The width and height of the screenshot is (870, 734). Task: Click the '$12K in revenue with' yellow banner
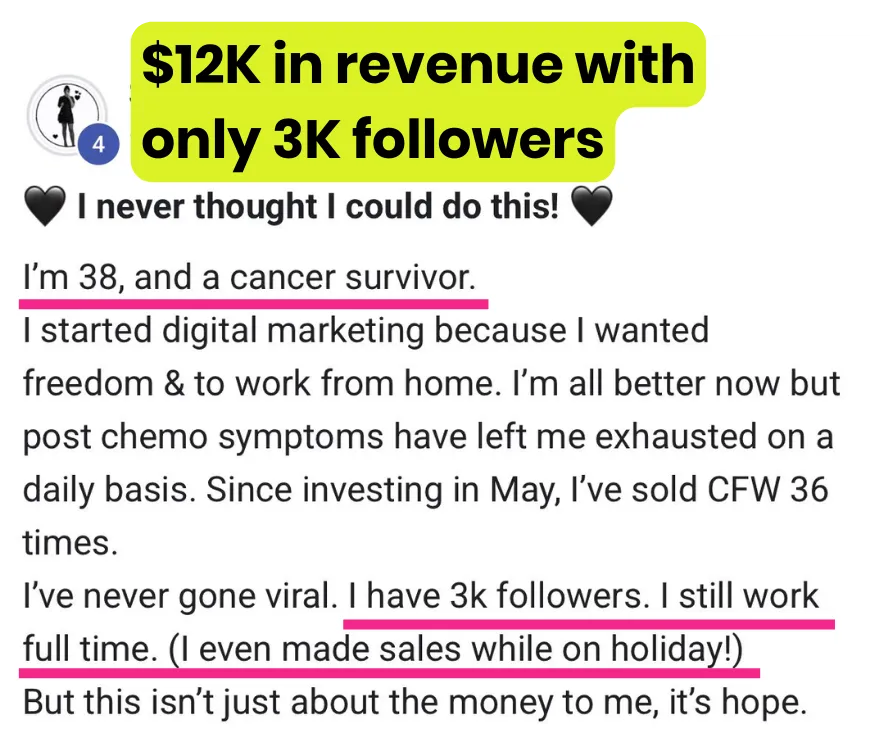tap(417, 65)
